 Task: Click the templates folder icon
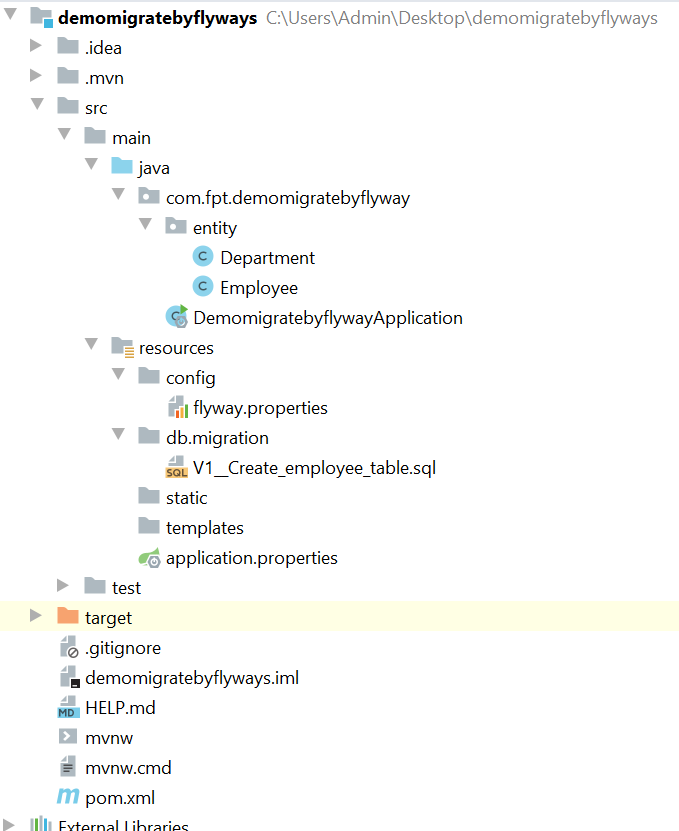pos(149,526)
